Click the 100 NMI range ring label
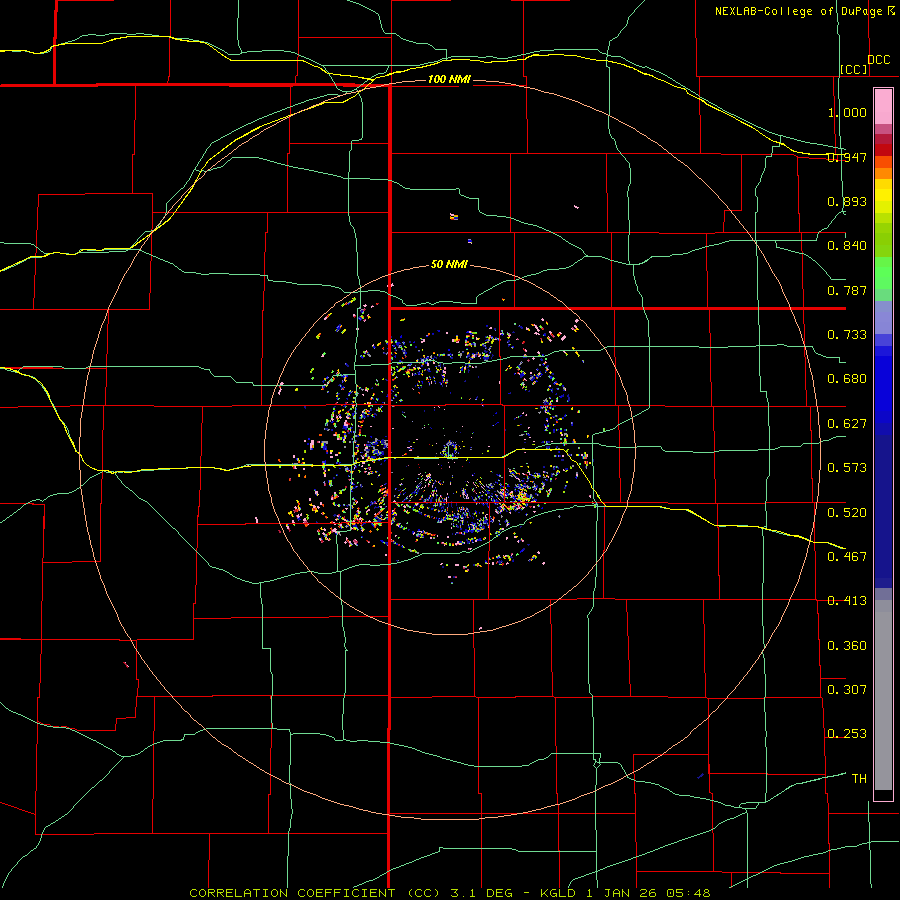Viewport: 900px width, 900px height. point(449,79)
